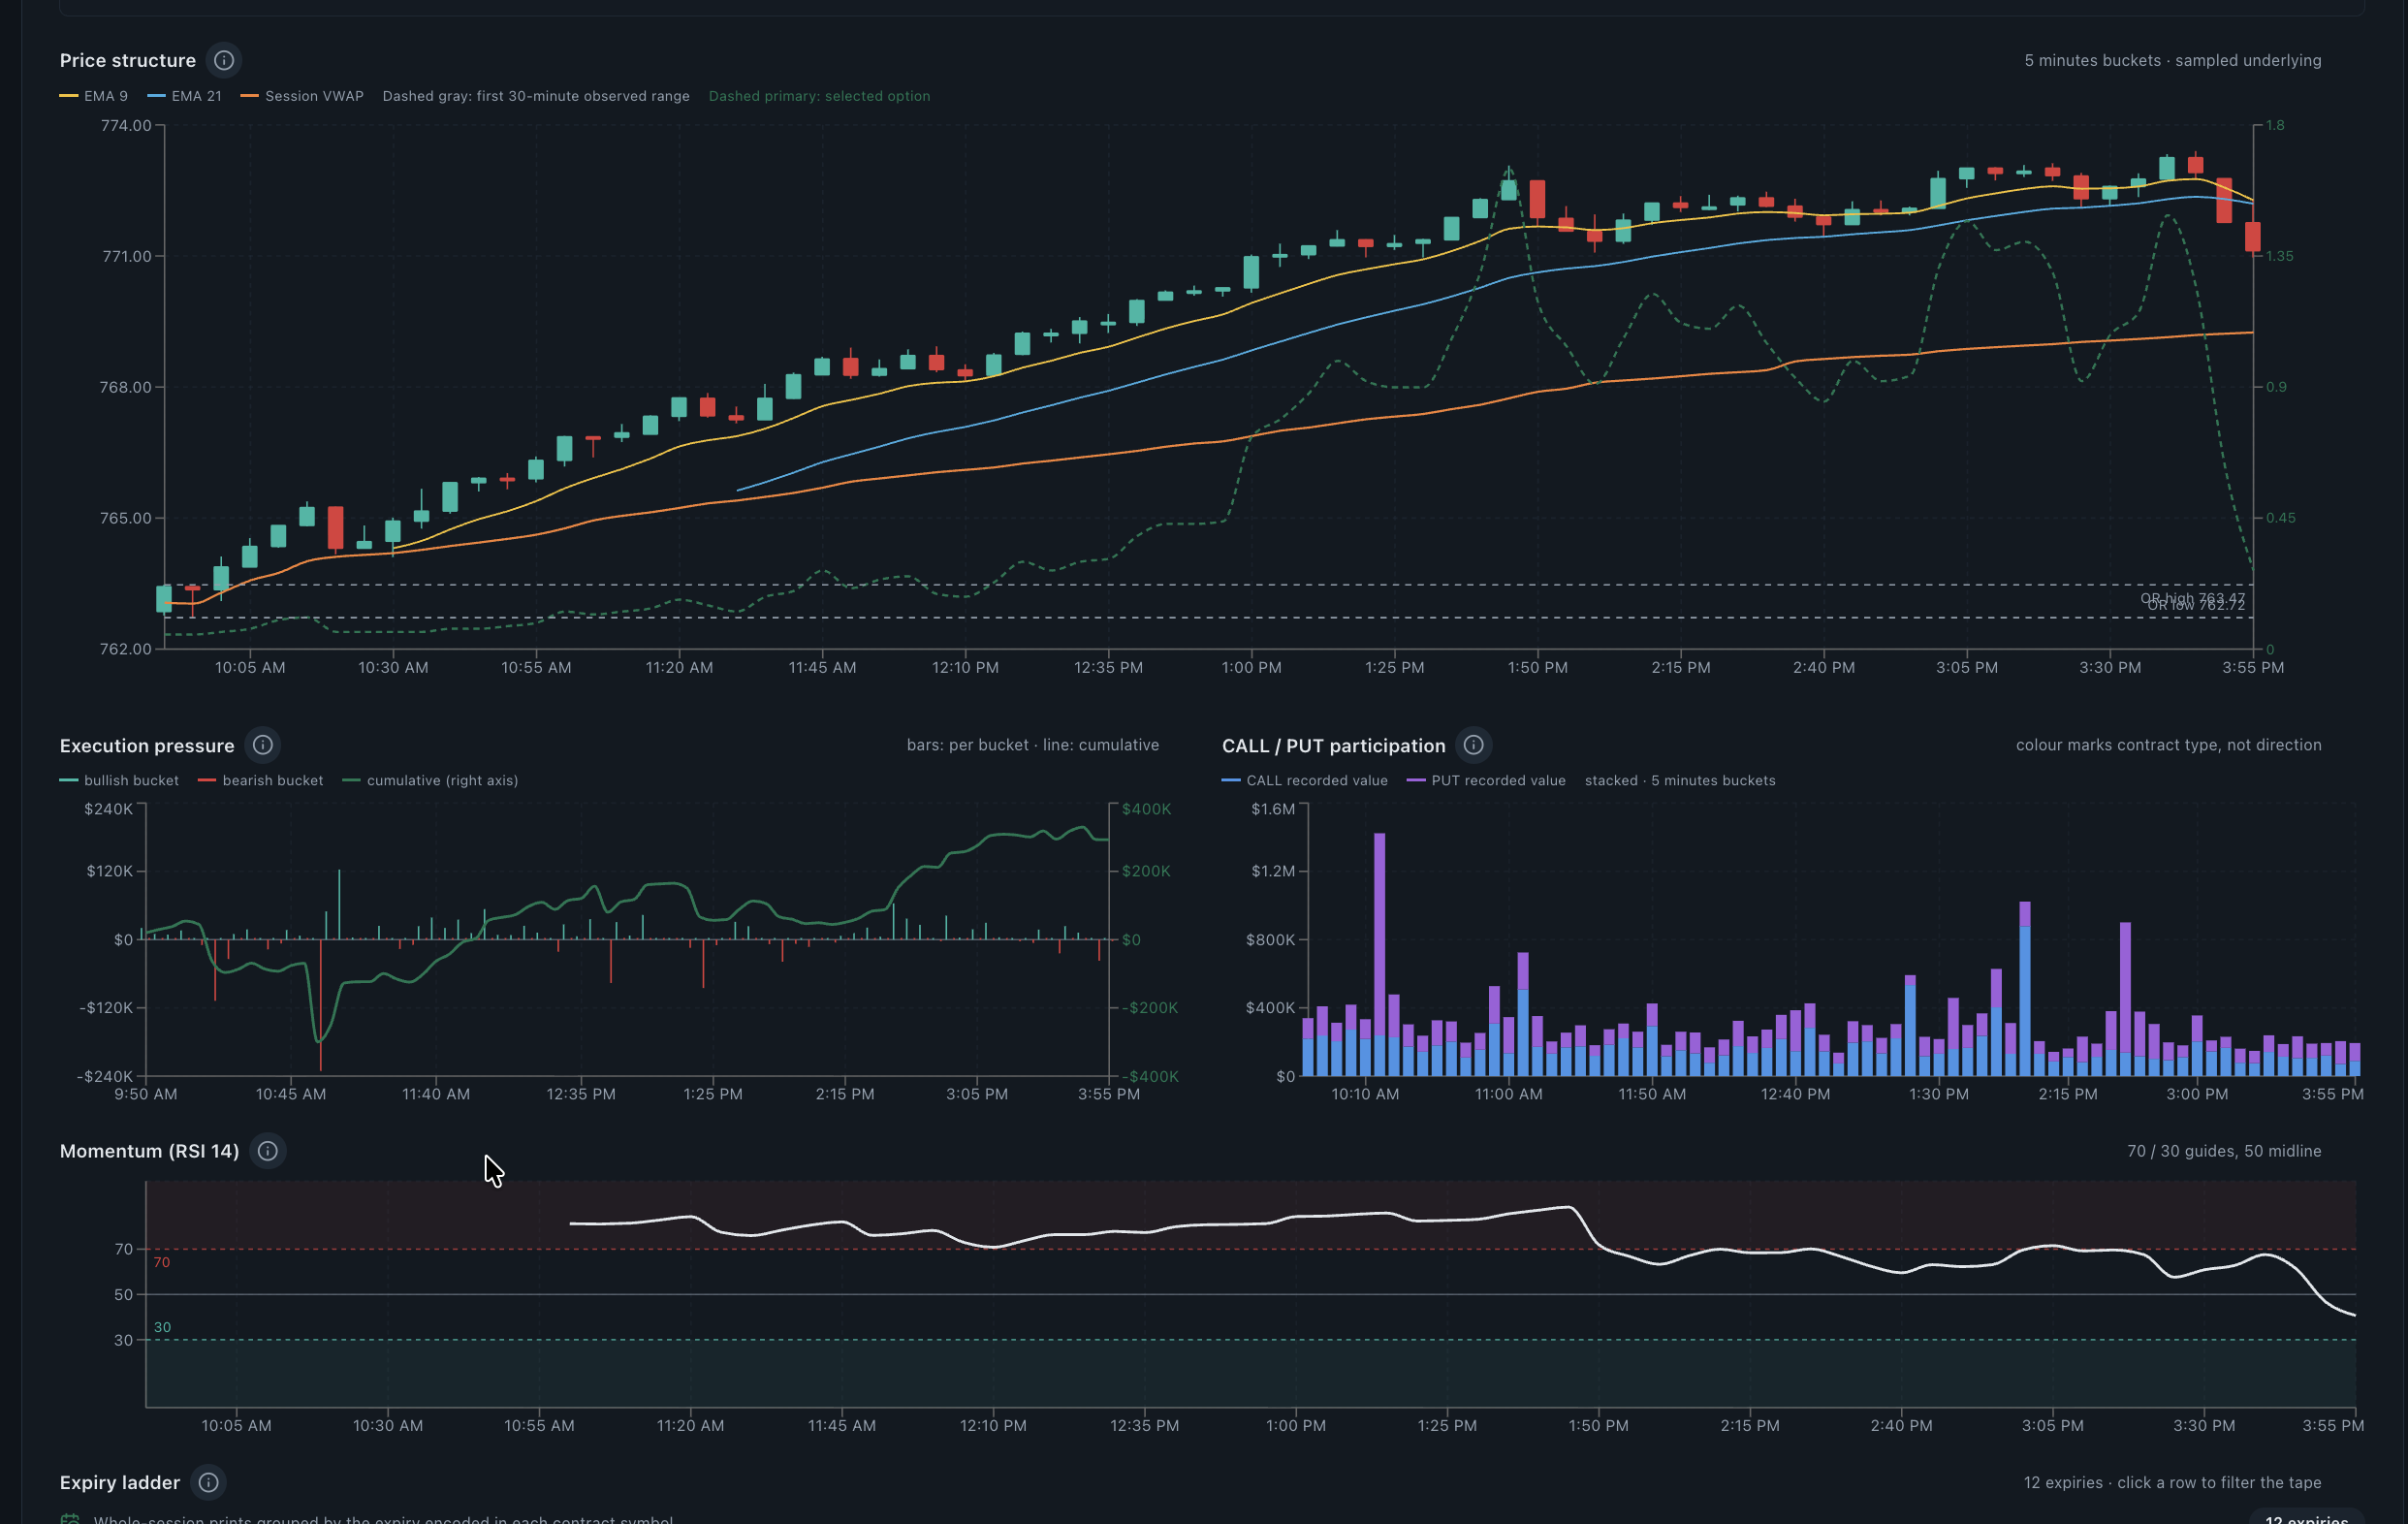Screen dimensions: 2408x1524
Task: Click 9:50 AM on the Execution pressure axis
Action: click(146, 1094)
